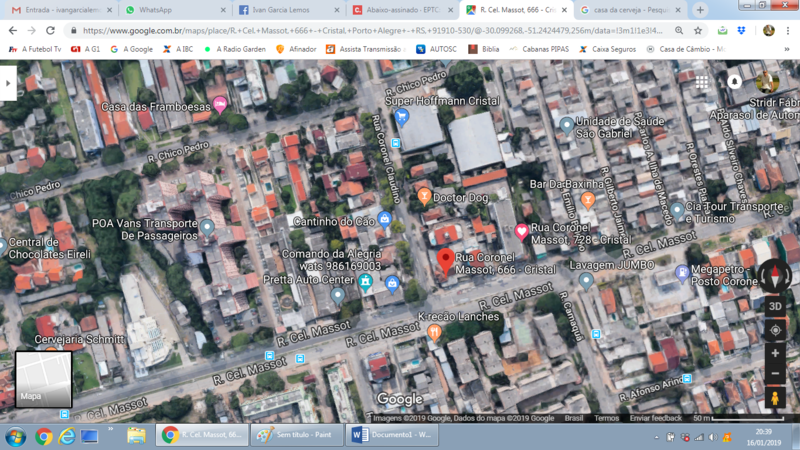This screenshot has height=450, width=800.
Task: Open A Futebol Tv bookmark
Action: (35, 49)
